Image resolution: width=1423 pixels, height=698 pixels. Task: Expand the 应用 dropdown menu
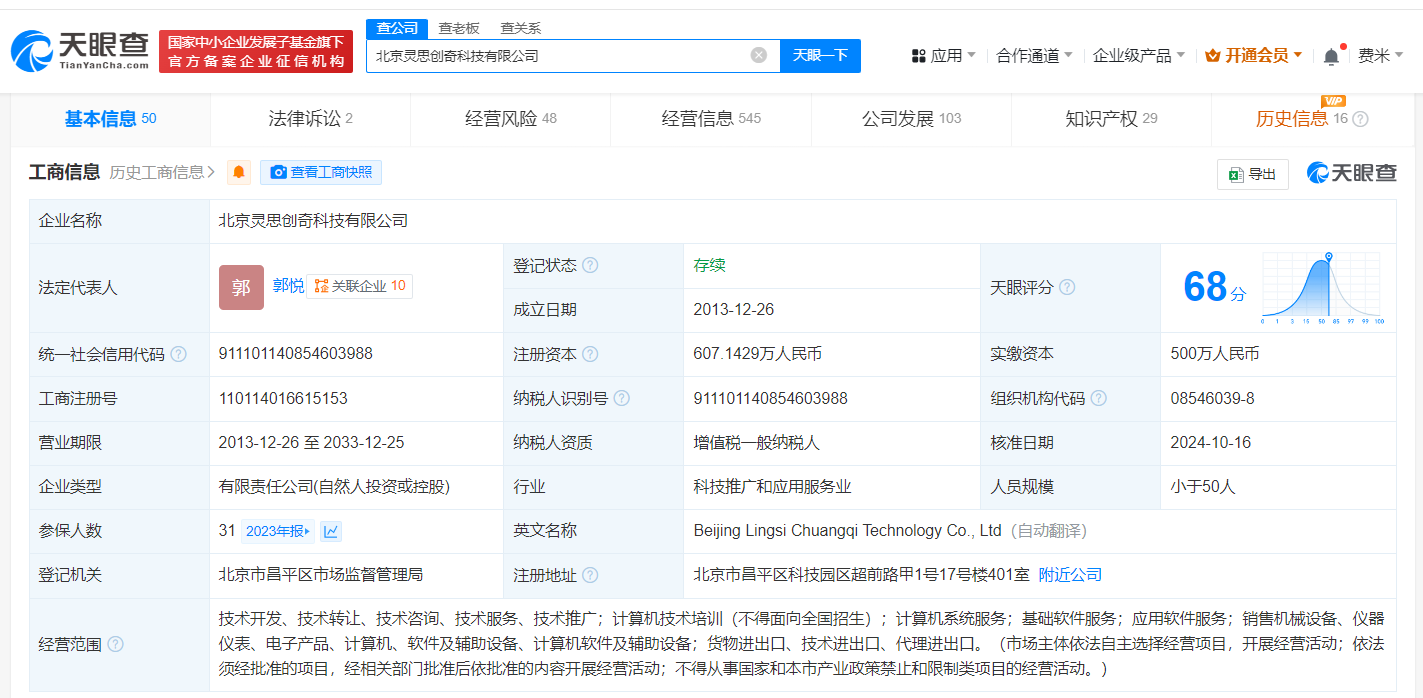tap(944, 56)
